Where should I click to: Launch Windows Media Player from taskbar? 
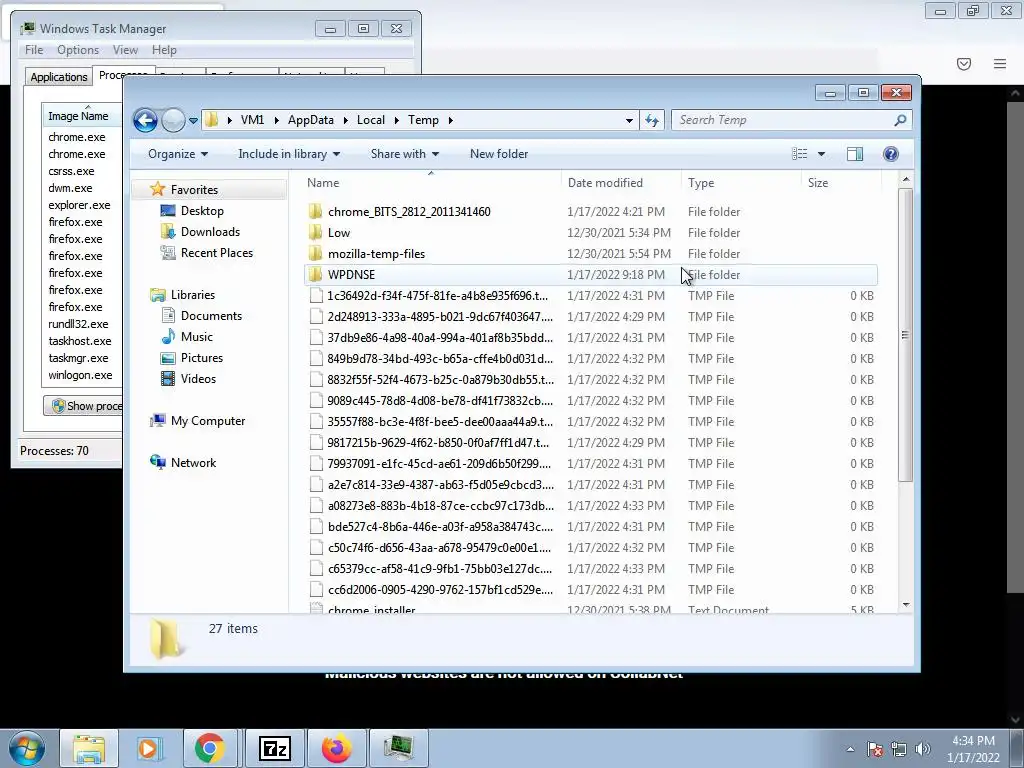(x=150, y=748)
